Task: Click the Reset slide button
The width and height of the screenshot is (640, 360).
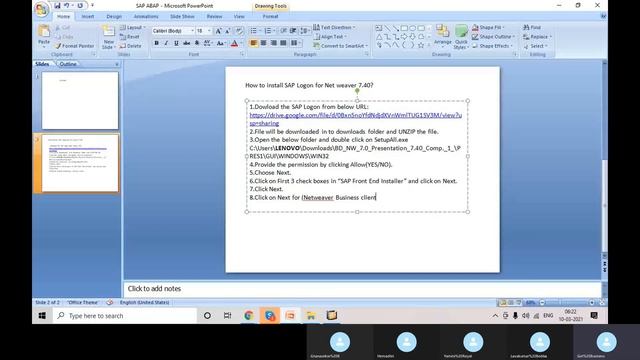Action: click(x=130, y=37)
